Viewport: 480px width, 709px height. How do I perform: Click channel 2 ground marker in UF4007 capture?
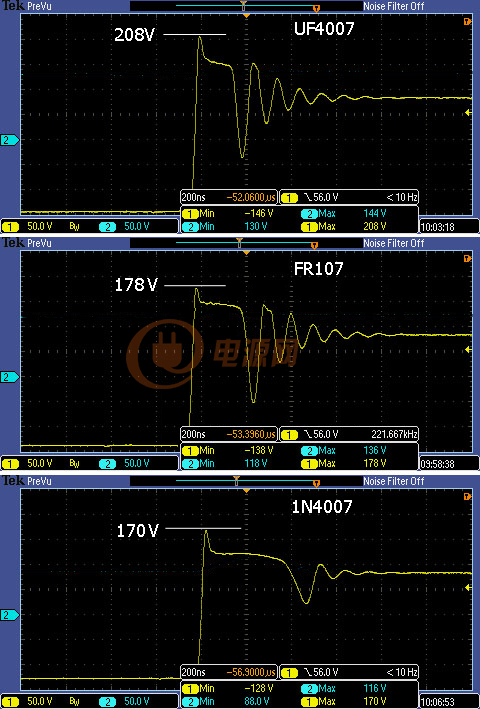[x=9, y=140]
